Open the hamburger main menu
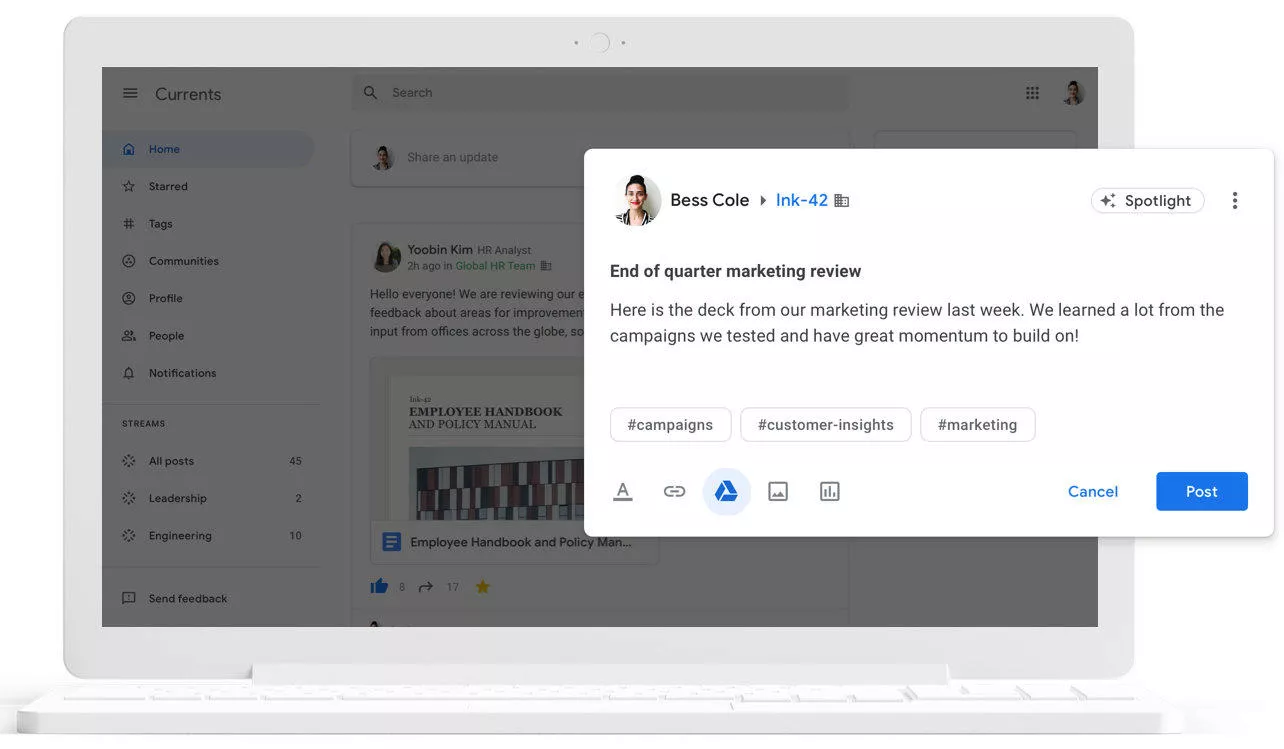The width and height of the screenshot is (1284, 749). 130,93
